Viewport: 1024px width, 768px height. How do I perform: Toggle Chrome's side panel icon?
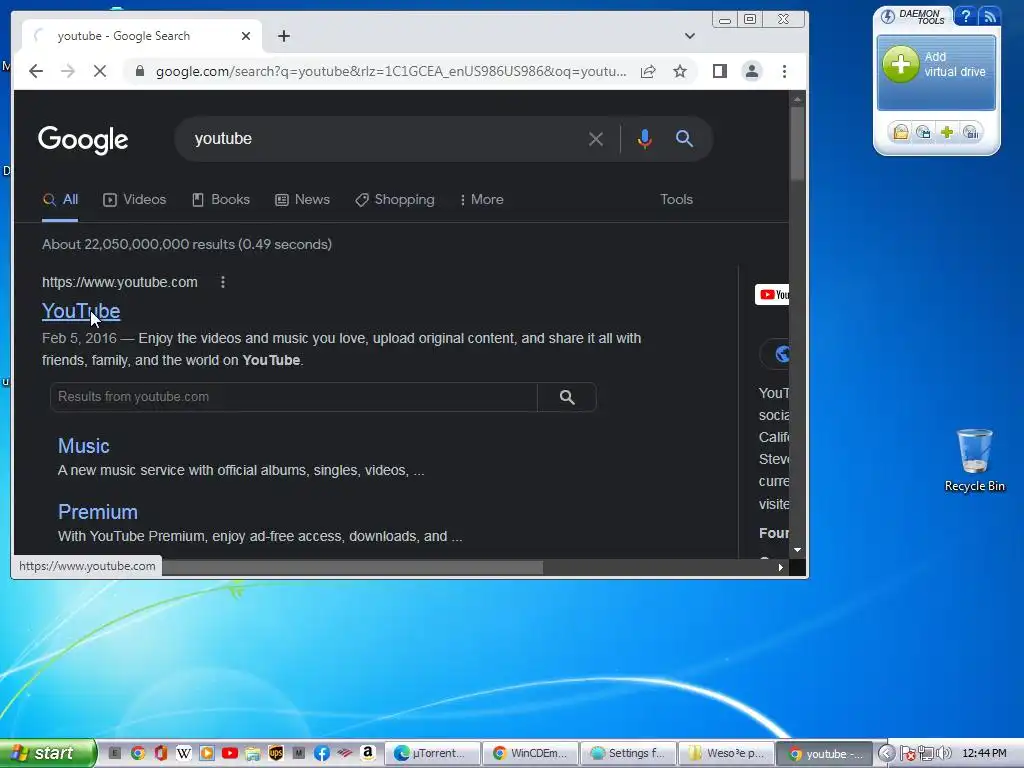720,71
